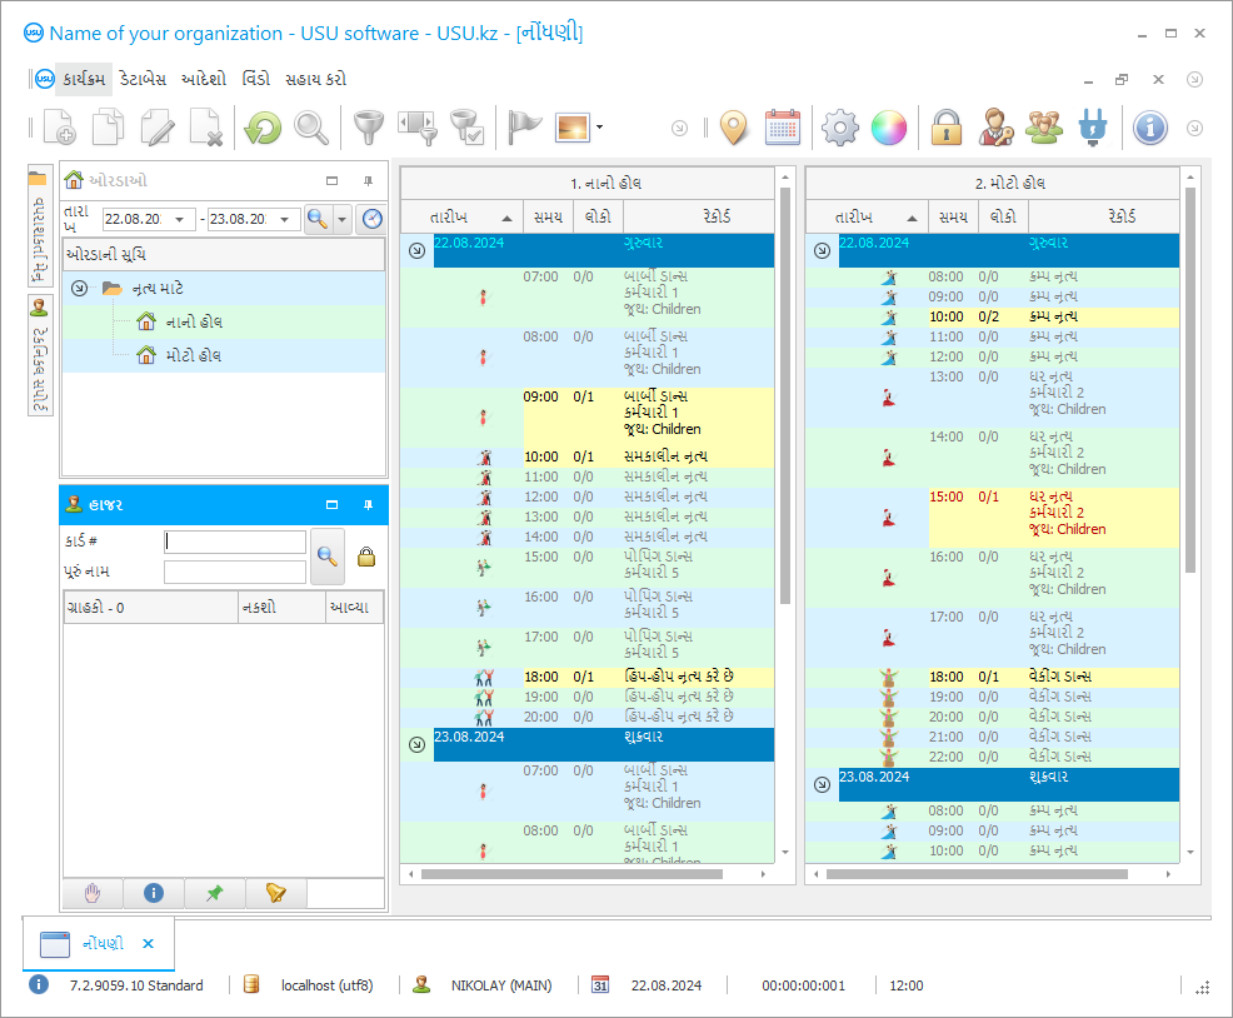Open start date 22.08 dropdown arrow

[x=180, y=219]
